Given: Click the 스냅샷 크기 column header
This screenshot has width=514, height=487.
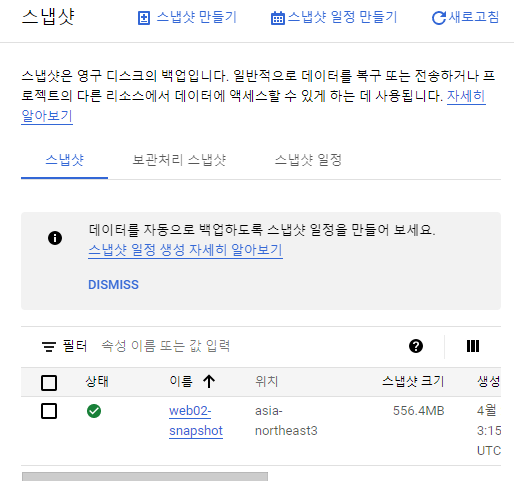Looking at the screenshot, I should (413, 381).
